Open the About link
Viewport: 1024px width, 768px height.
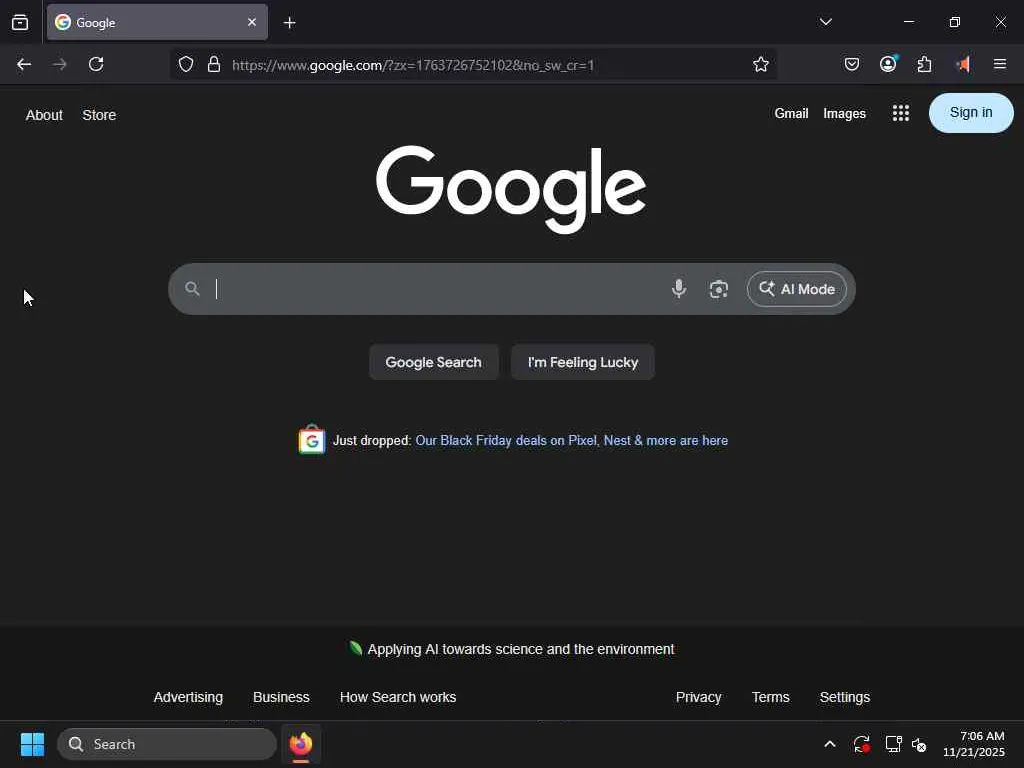coord(44,115)
